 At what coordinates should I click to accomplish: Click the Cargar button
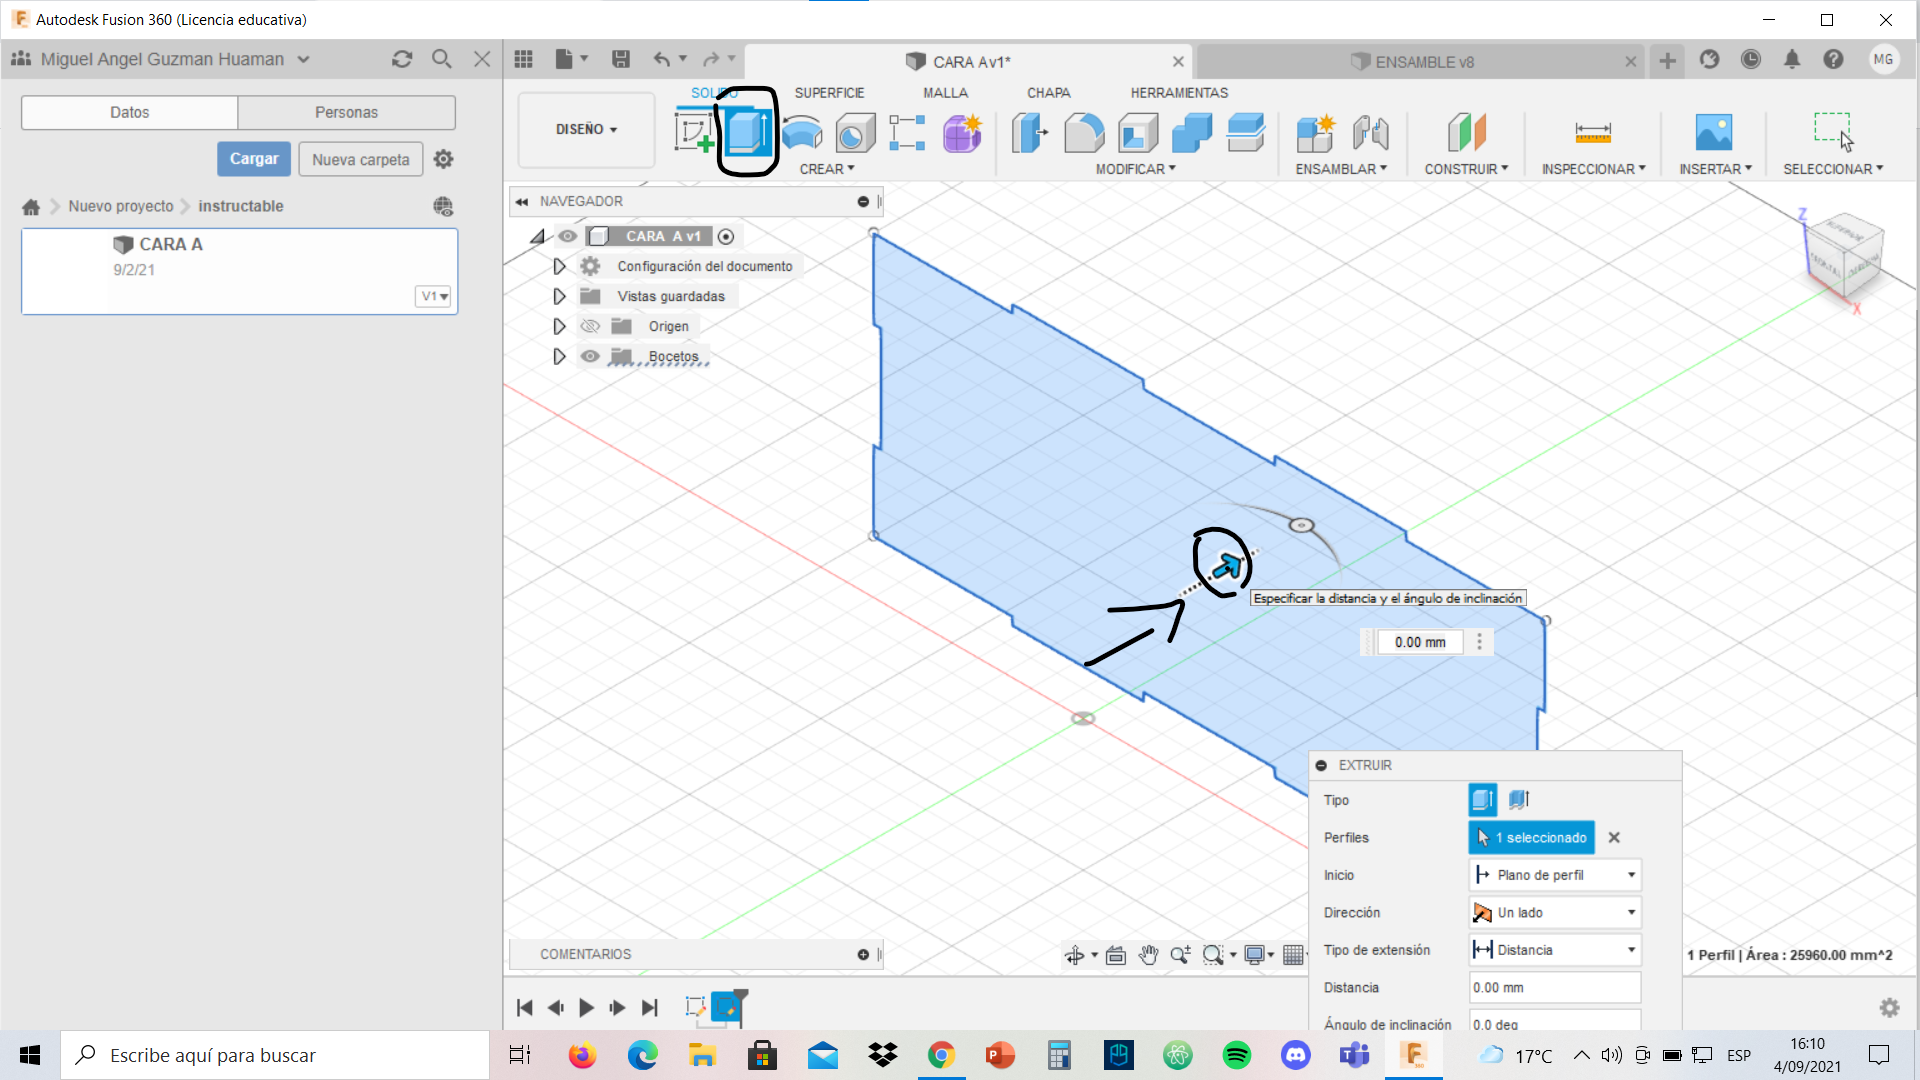click(x=254, y=159)
